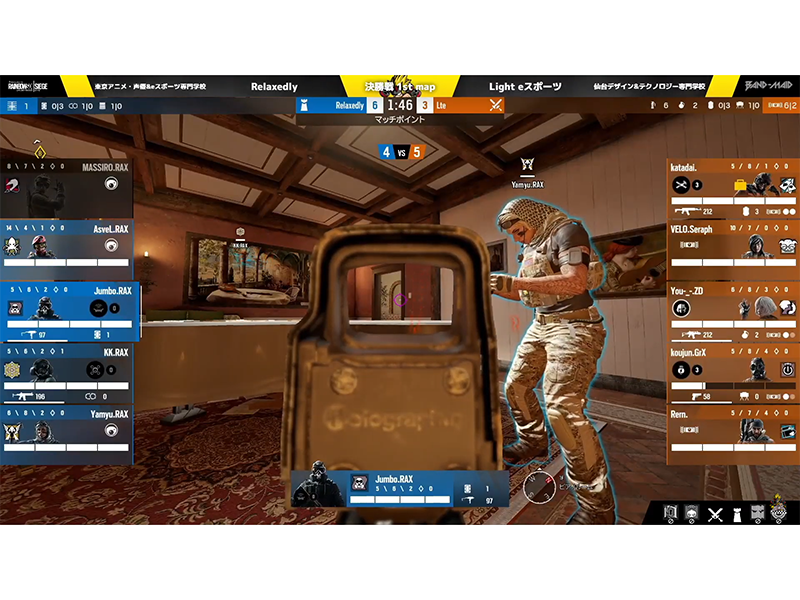
Task: Click the 東京アニメ school name in header
Action: point(151,87)
